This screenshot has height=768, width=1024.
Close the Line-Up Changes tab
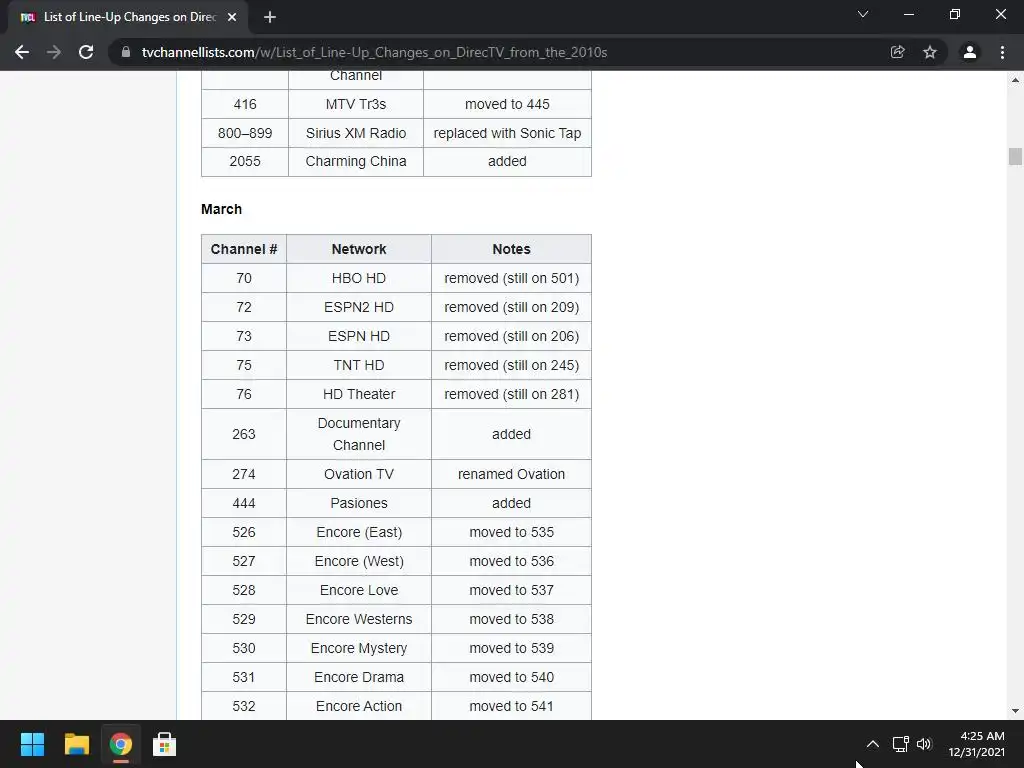pyautogui.click(x=232, y=18)
